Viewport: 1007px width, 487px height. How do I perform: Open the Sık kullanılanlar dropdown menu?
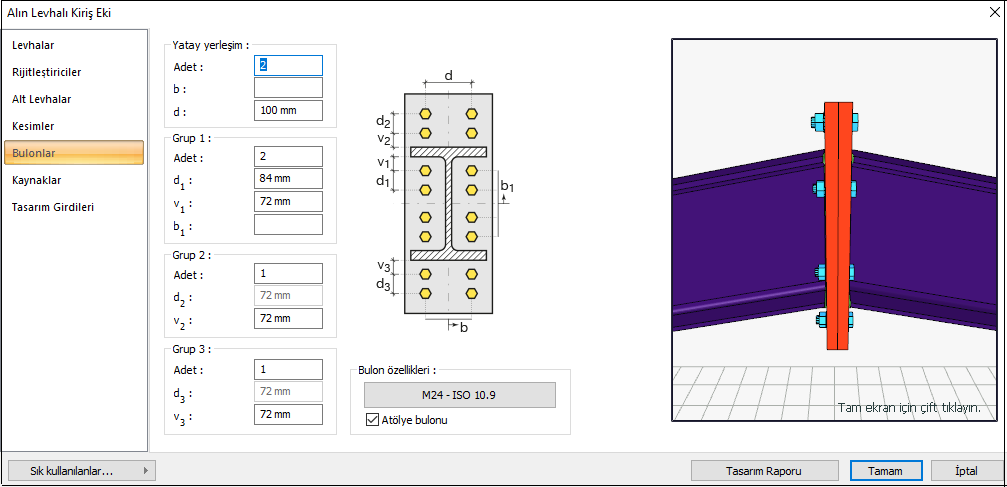[x=81, y=470]
